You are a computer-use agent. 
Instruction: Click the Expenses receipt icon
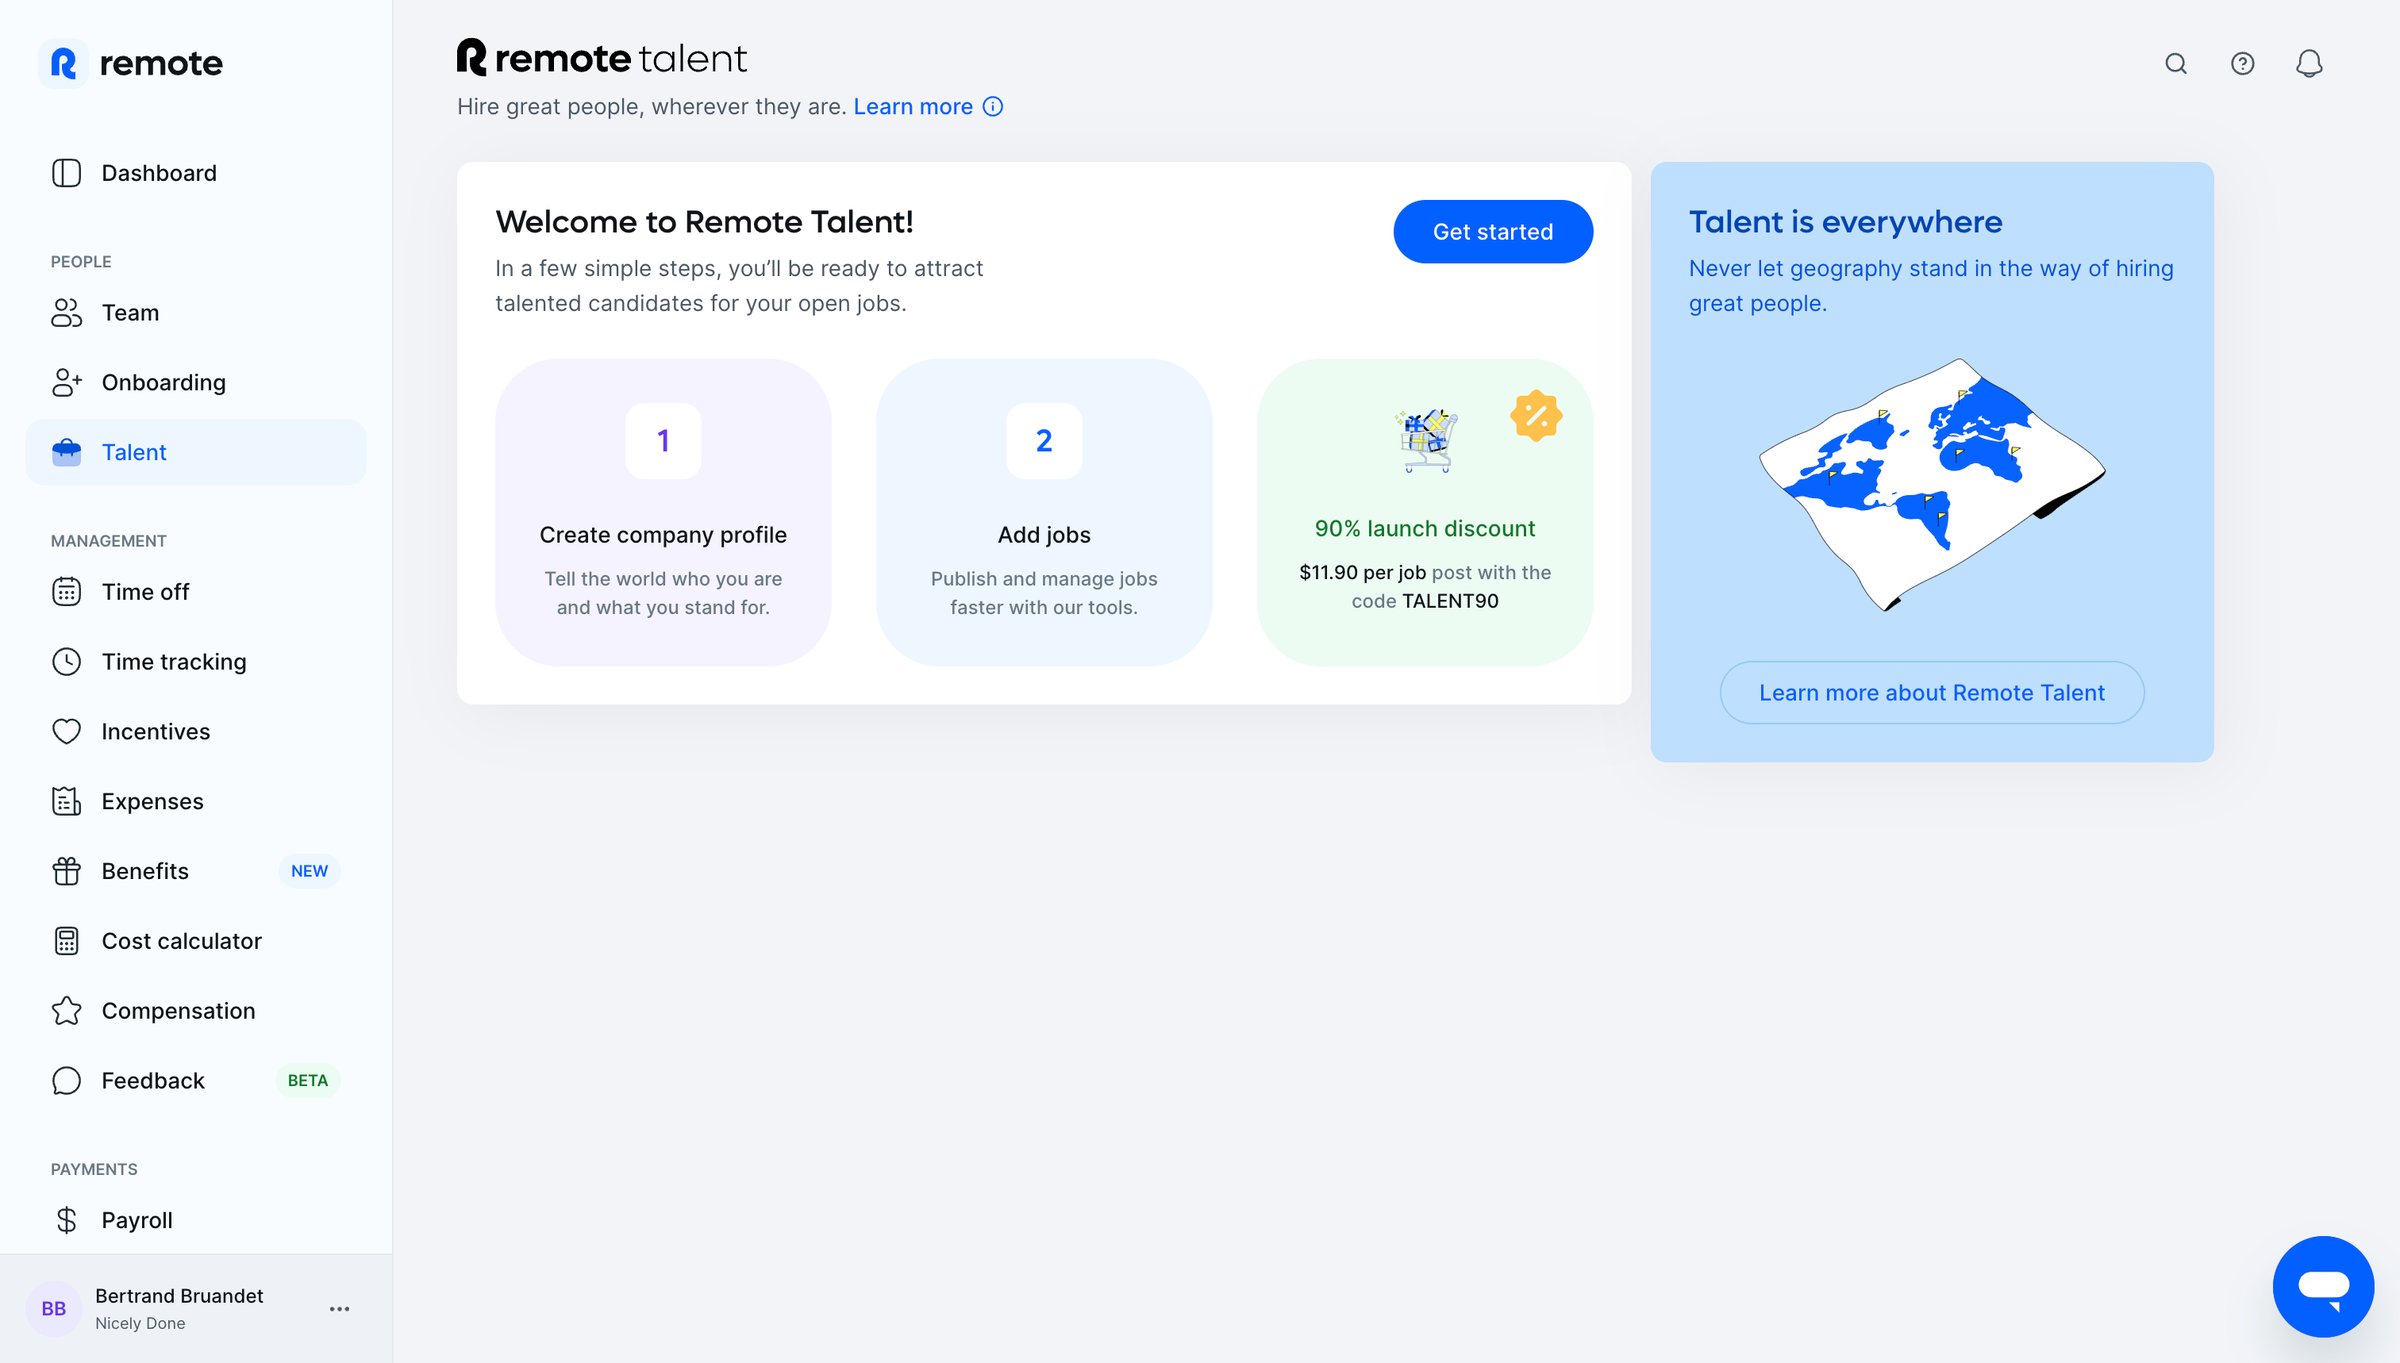(x=66, y=801)
